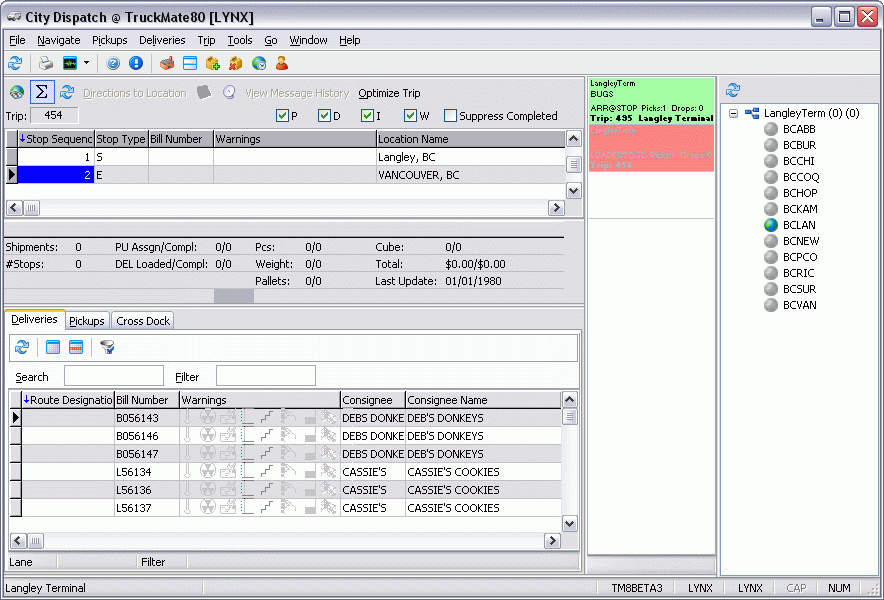Click the printer icon in main toolbar
884x600 pixels.
[45, 63]
